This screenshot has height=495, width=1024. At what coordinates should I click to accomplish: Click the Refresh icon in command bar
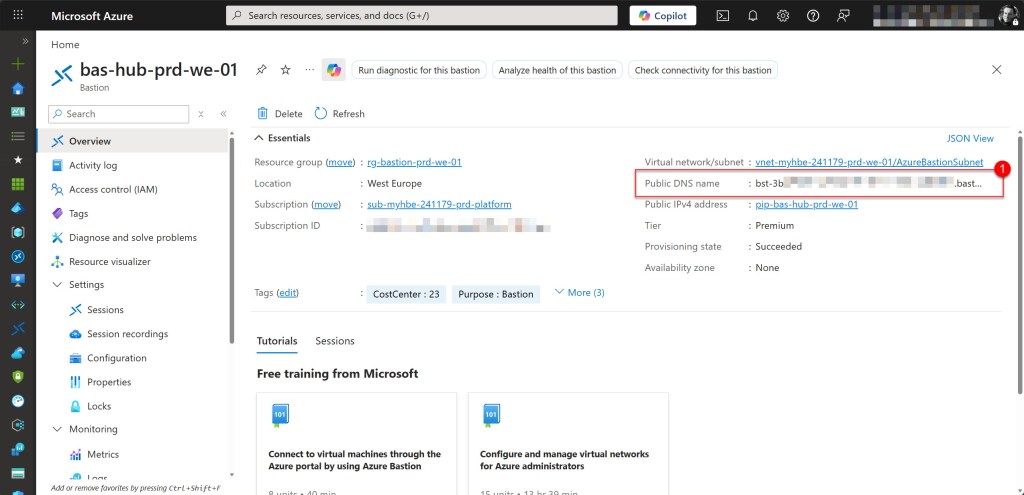[321, 114]
